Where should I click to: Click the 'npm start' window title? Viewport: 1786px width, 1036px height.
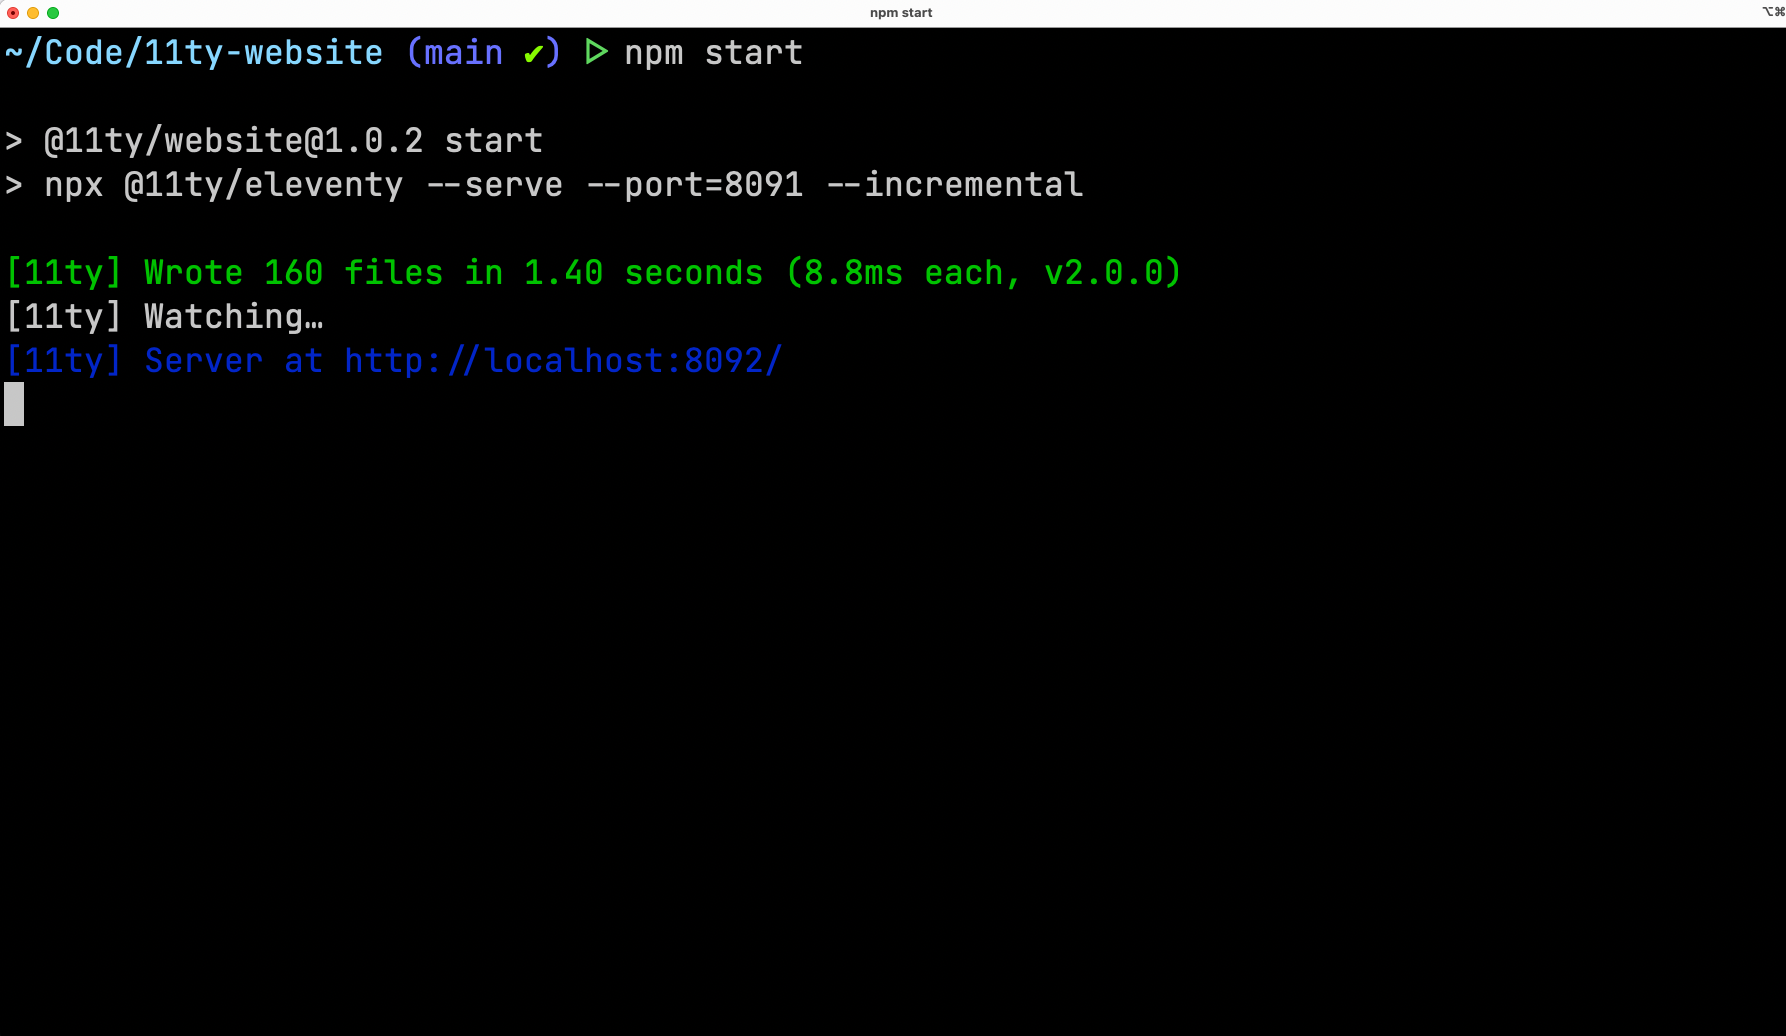point(901,13)
